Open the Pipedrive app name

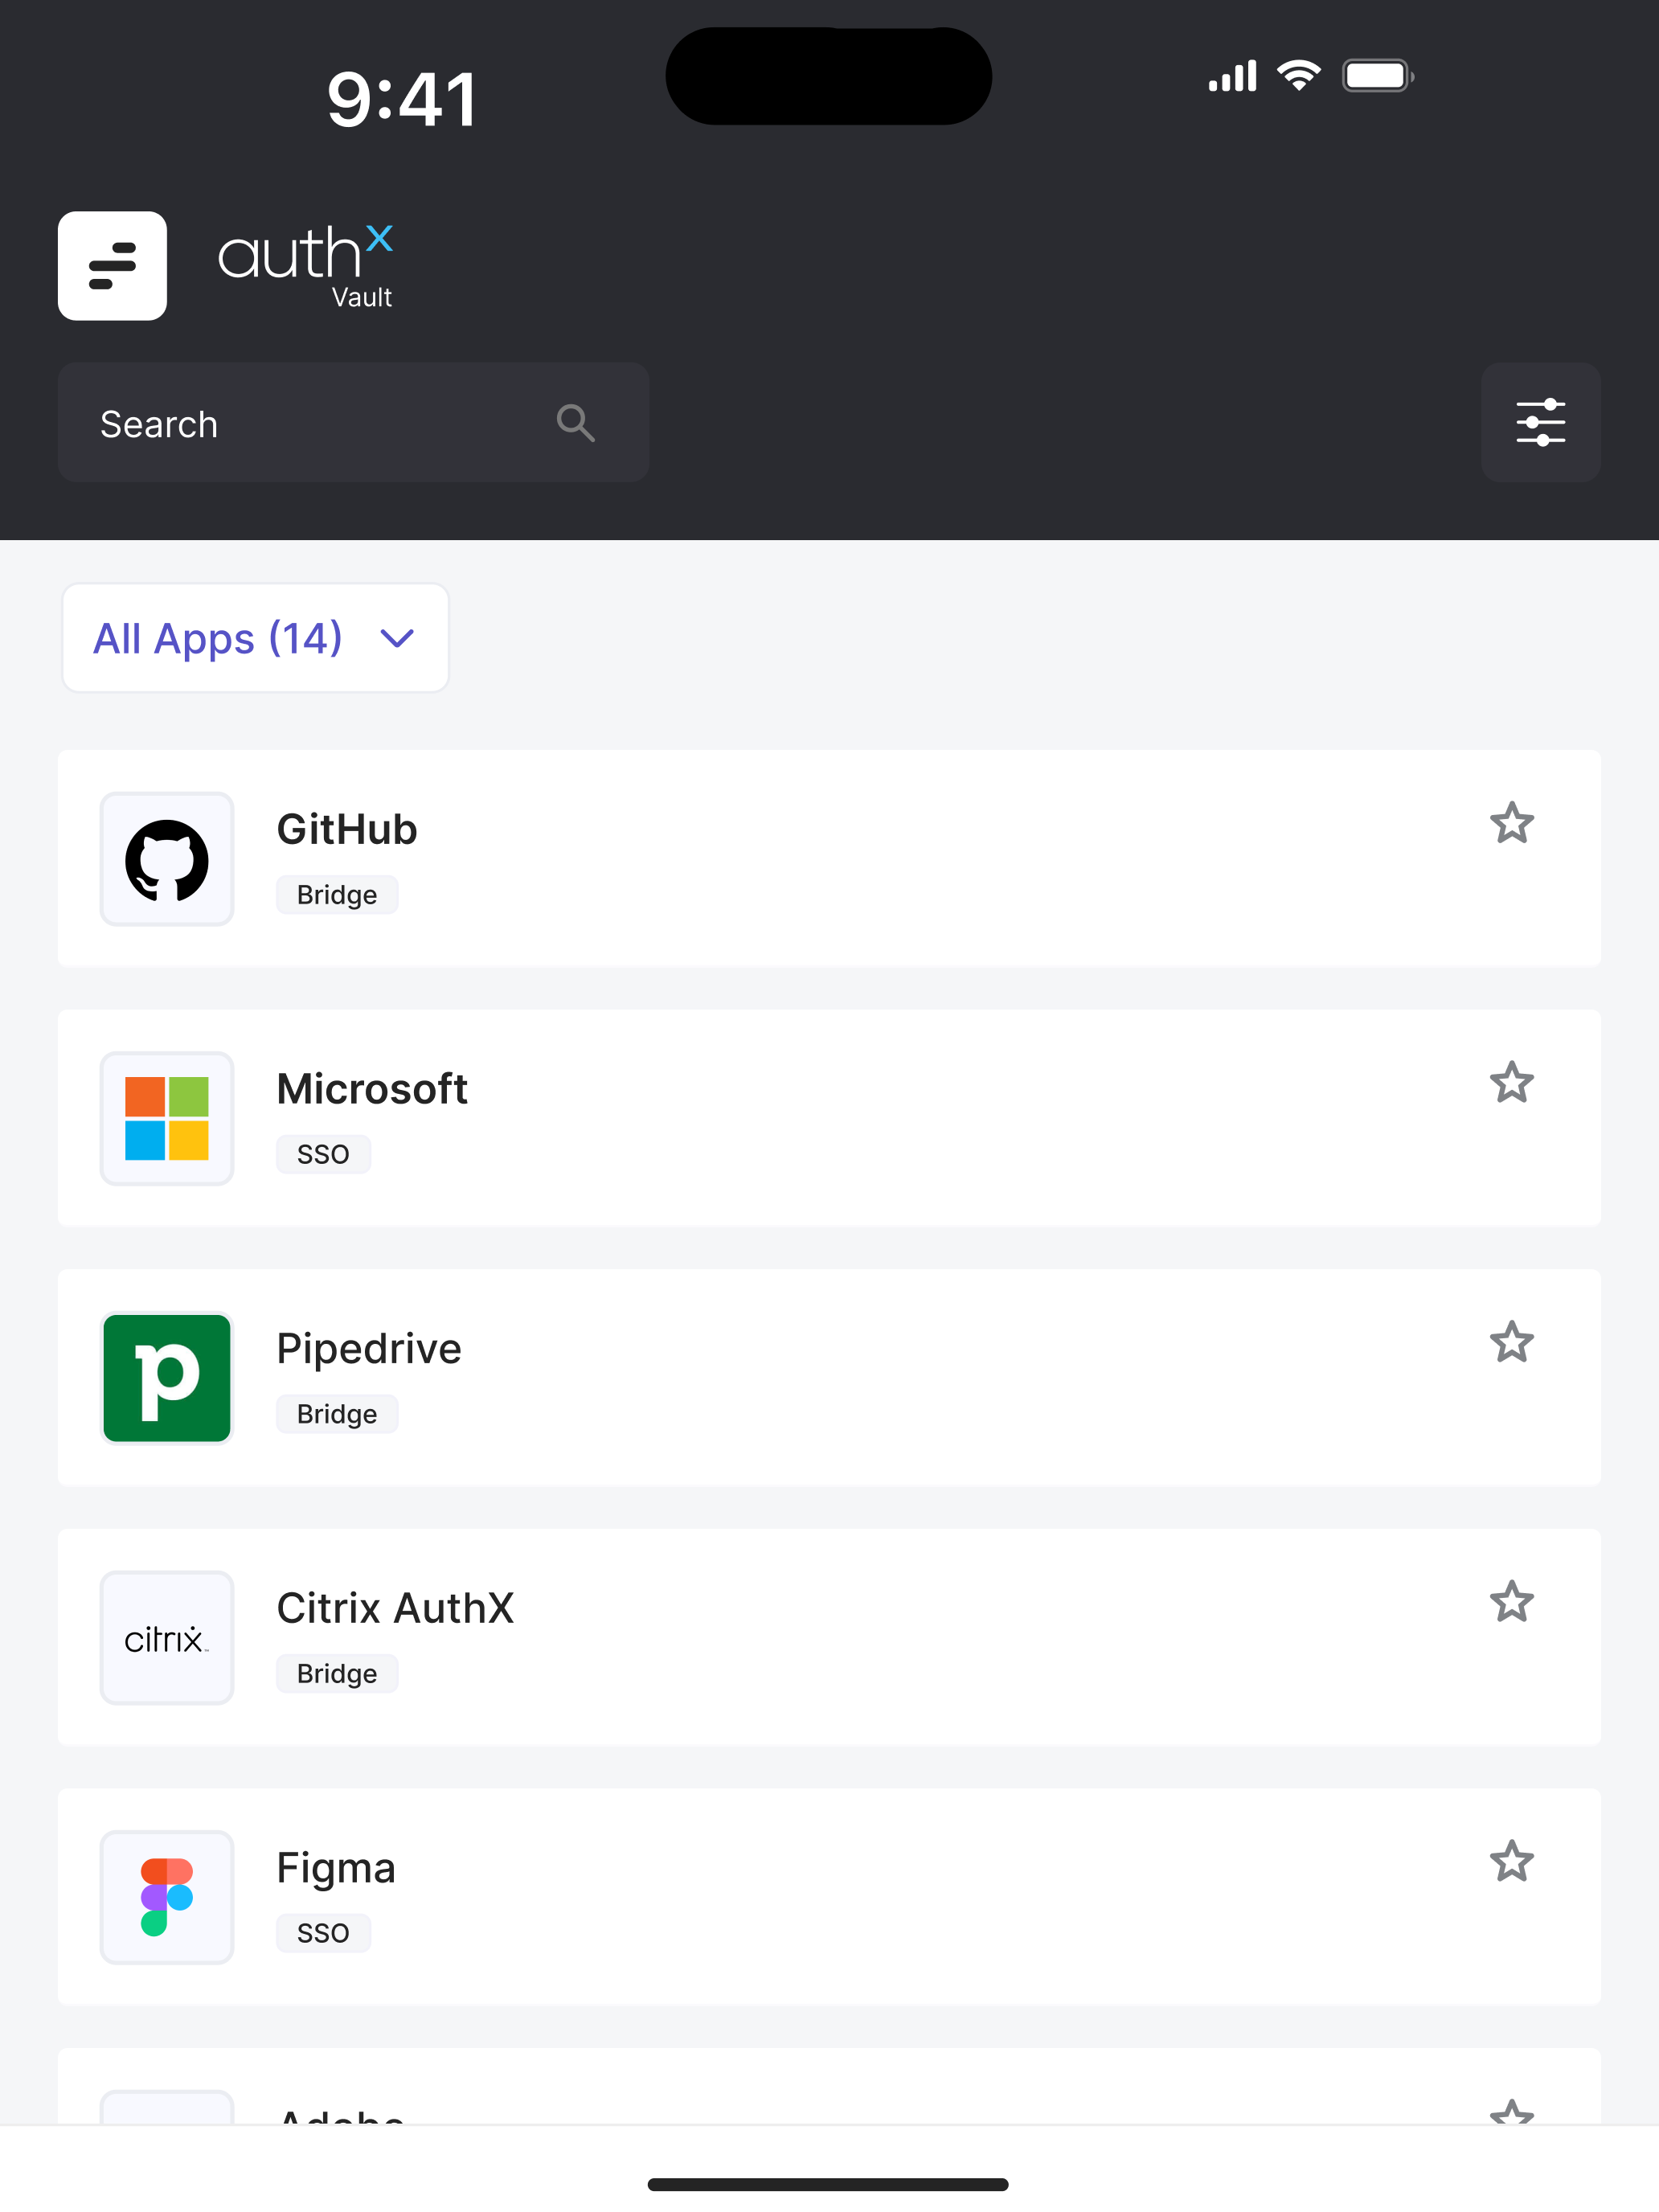pyautogui.click(x=369, y=1349)
